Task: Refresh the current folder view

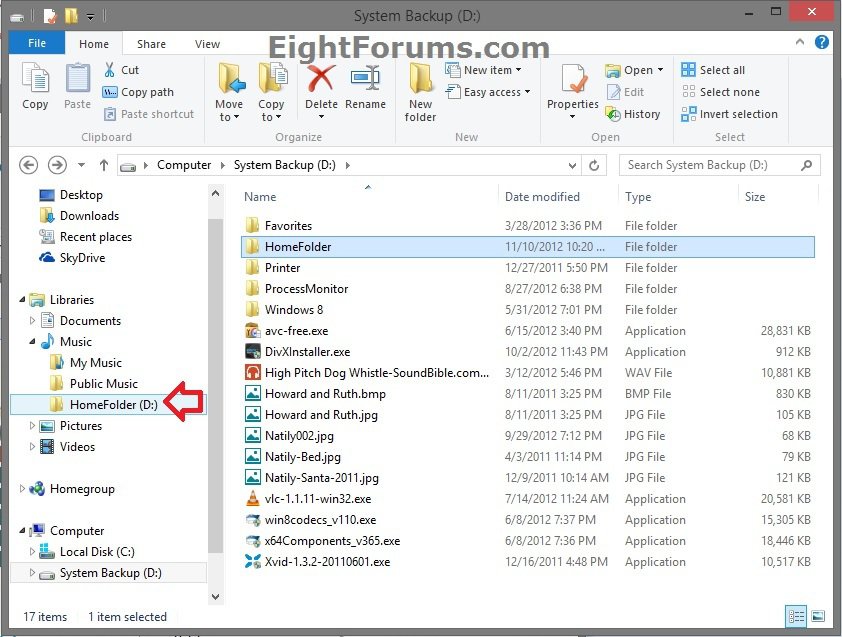Action: tap(595, 165)
